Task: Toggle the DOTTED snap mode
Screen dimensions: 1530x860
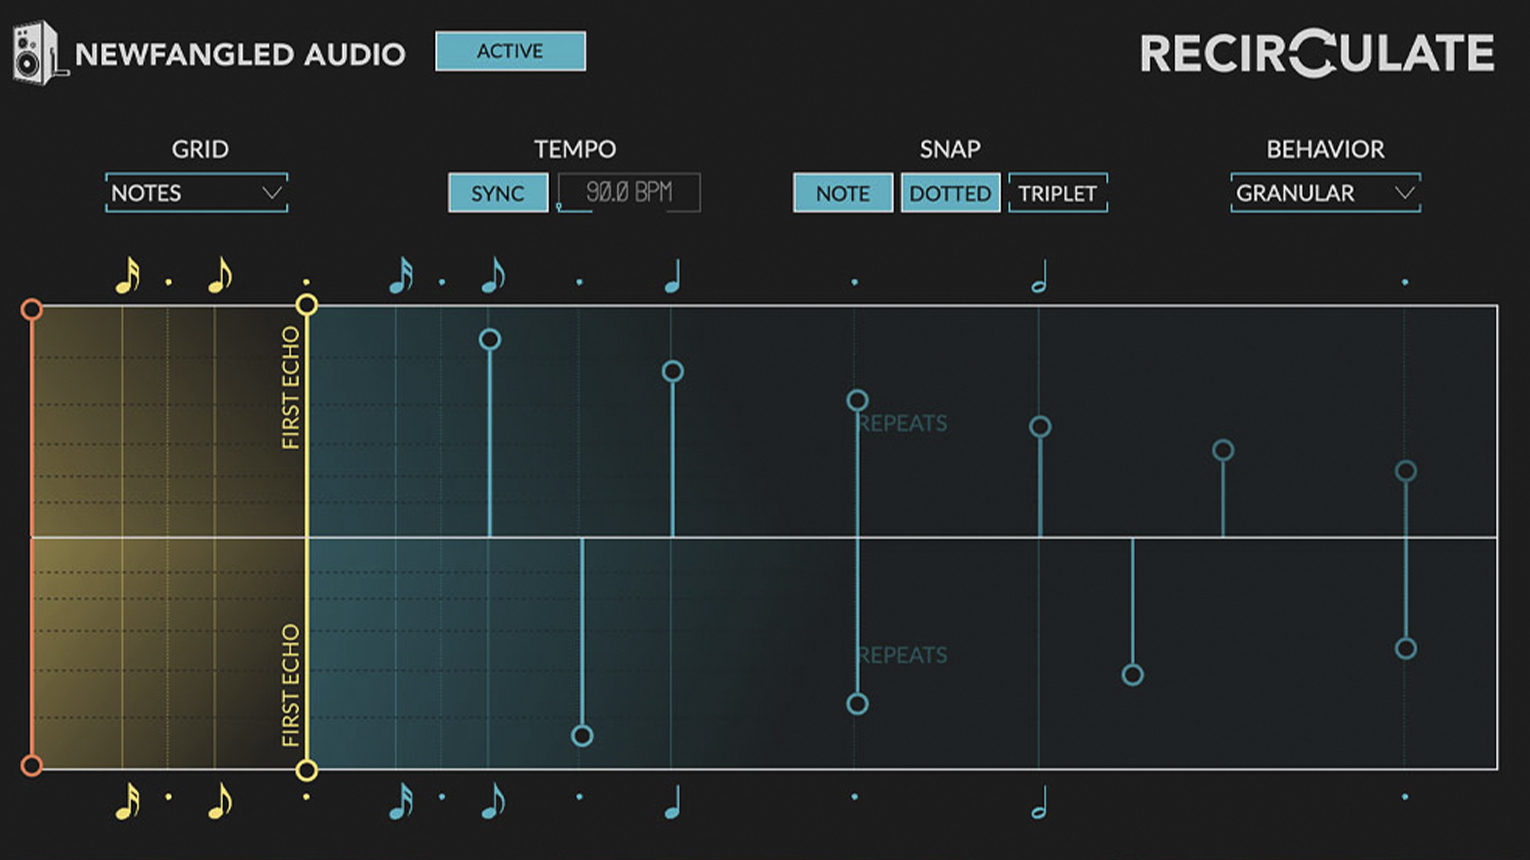Action: [950, 192]
